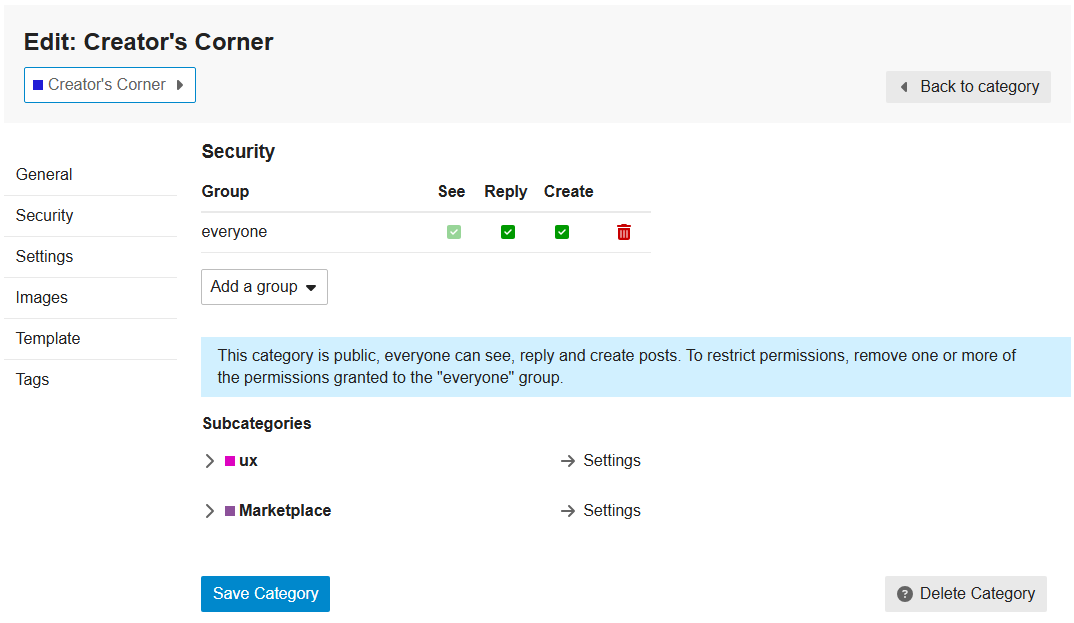Click the bold Security section heading

coord(238,151)
